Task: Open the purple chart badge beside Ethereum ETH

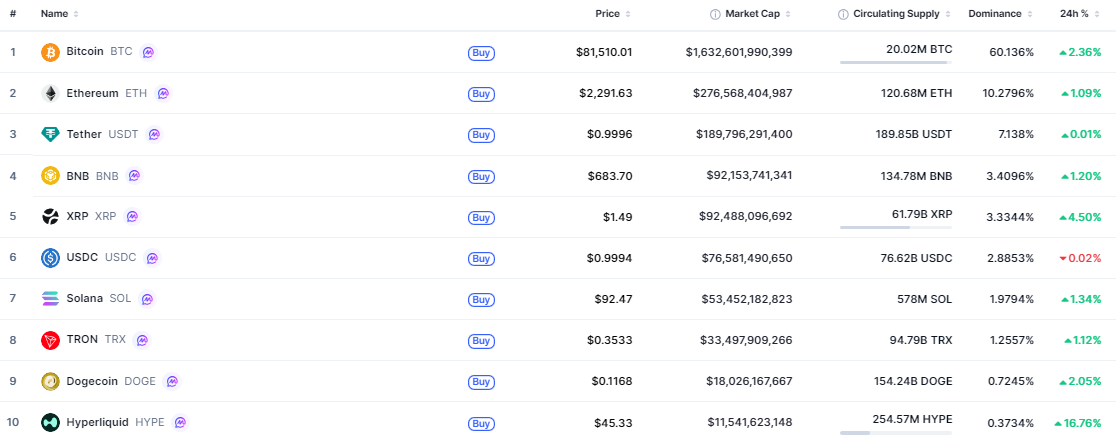Action: click(x=163, y=93)
